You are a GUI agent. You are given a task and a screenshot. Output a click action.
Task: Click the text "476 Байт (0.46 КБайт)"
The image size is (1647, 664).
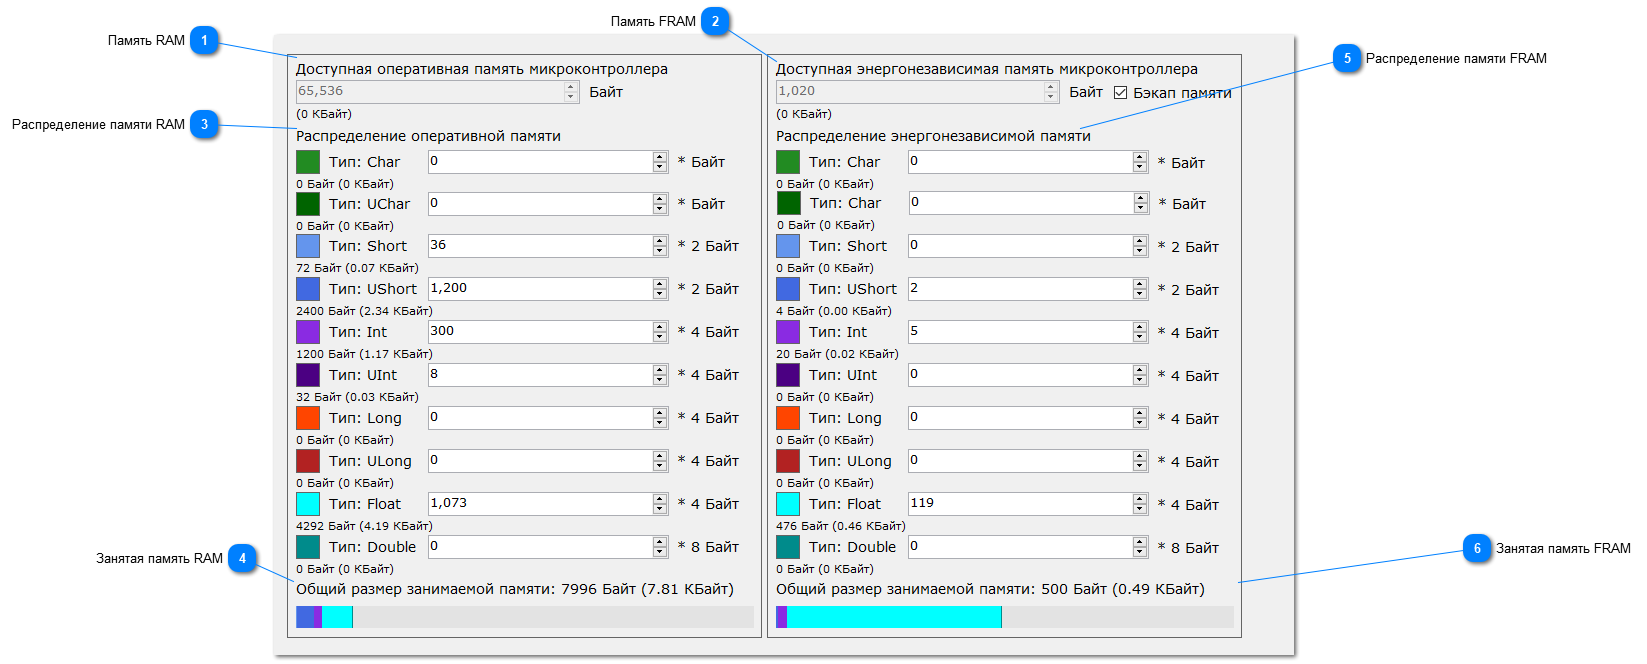[x=841, y=526]
